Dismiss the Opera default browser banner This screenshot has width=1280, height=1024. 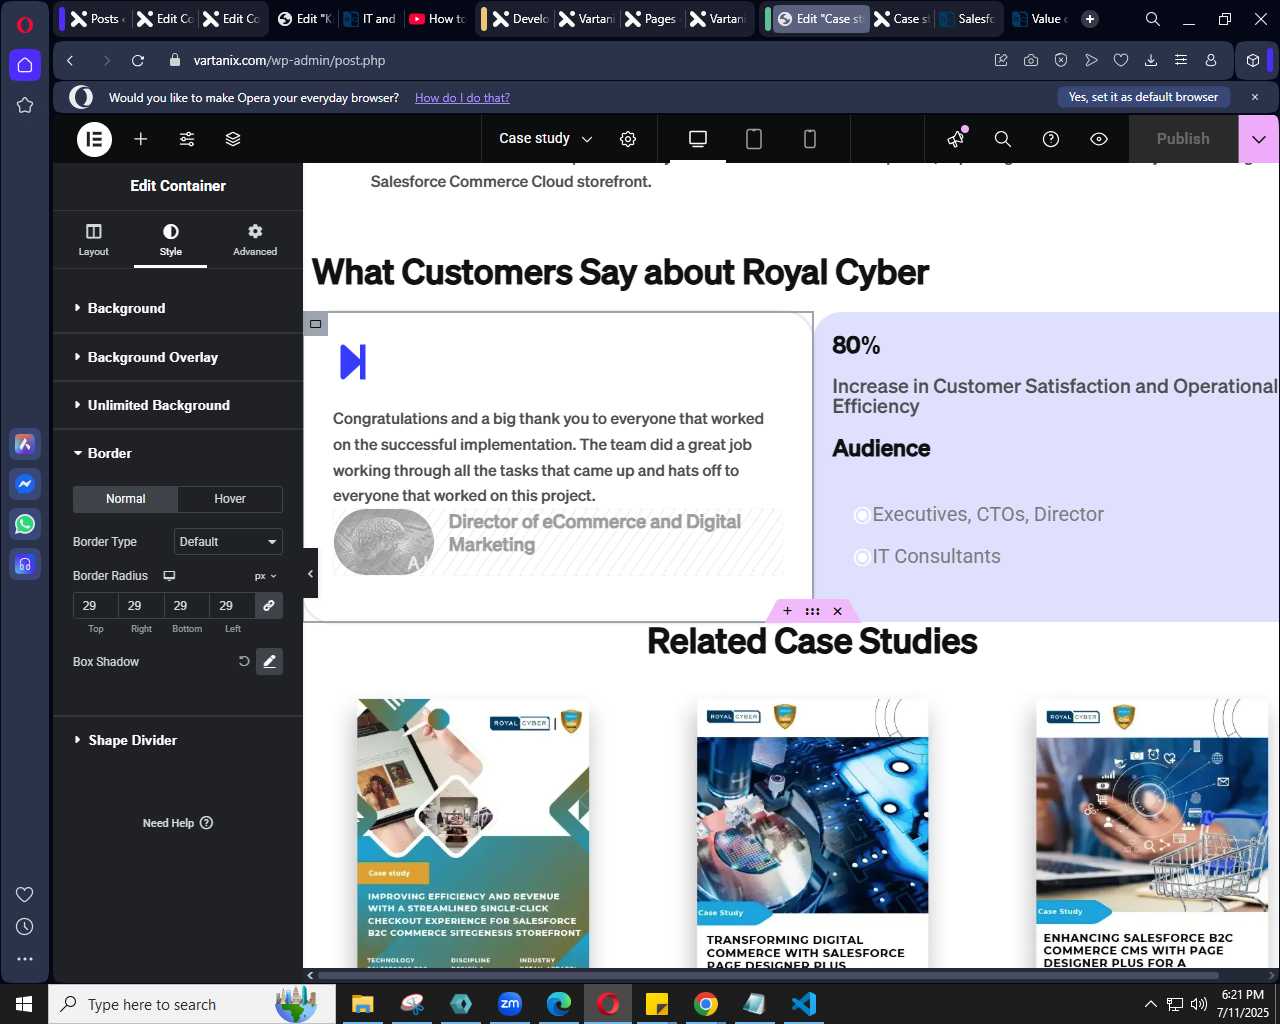coord(1255,97)
